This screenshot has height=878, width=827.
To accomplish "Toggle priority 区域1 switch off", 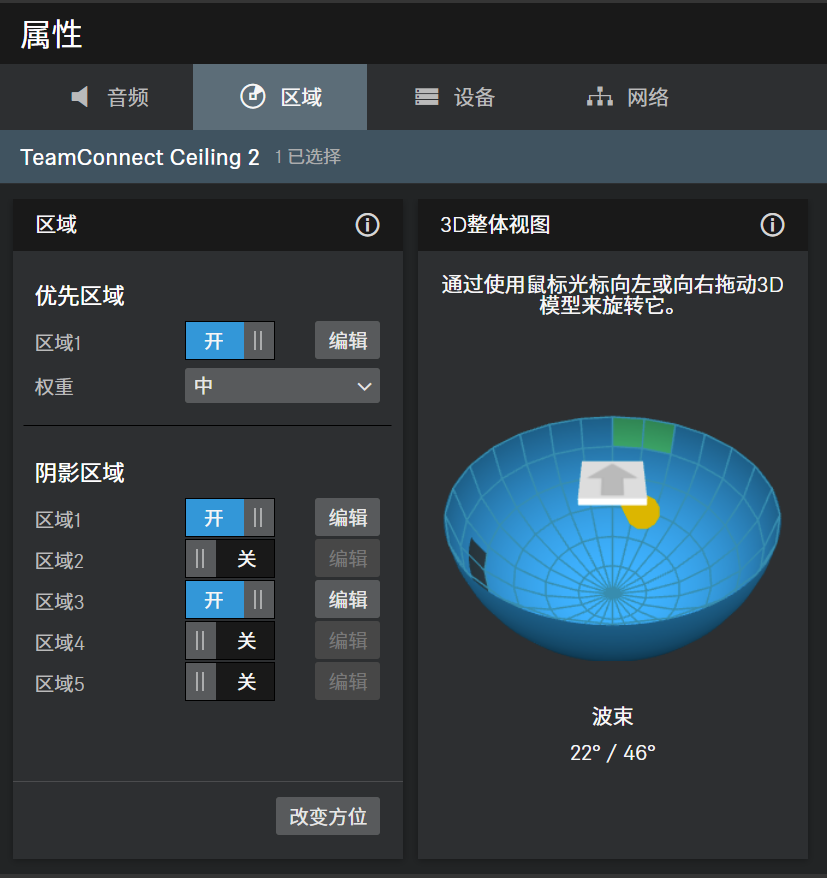I will coord(230,340).
